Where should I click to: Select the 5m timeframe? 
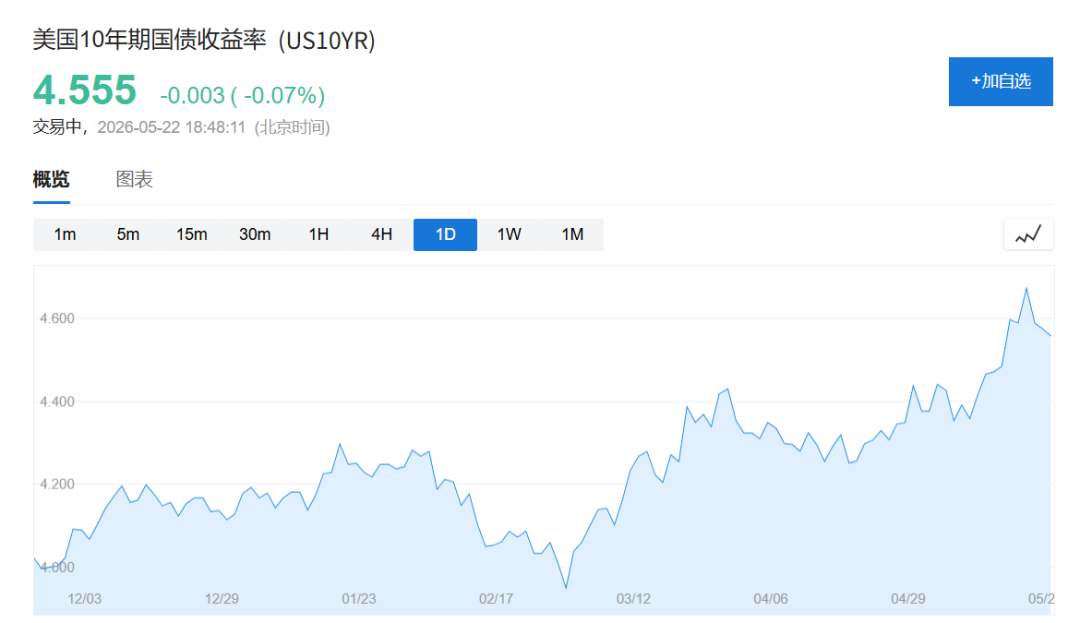click(x=128, y=235)
